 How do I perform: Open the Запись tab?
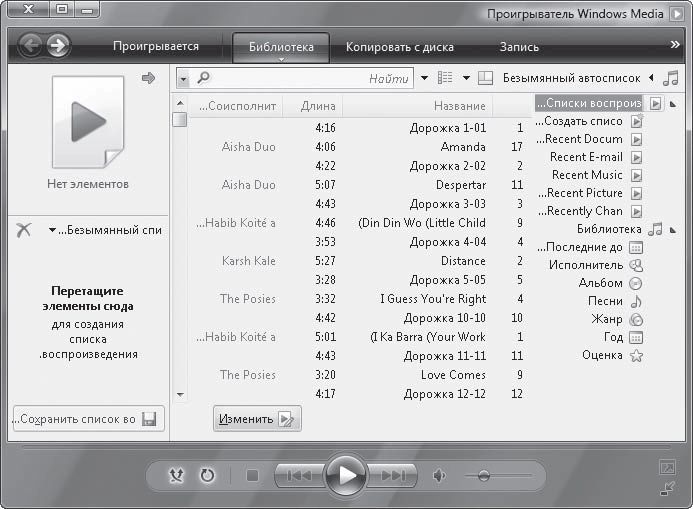coord(519,47)
